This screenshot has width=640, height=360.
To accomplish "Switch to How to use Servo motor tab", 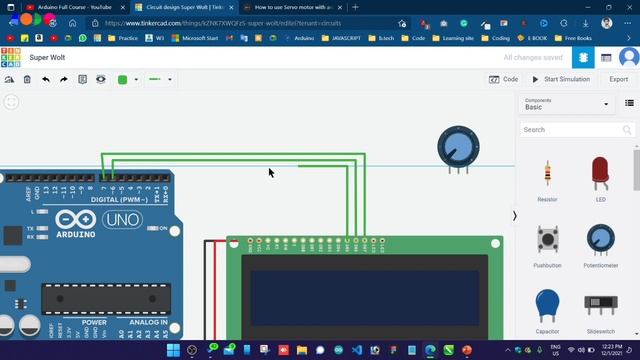I will coord(293,7).
